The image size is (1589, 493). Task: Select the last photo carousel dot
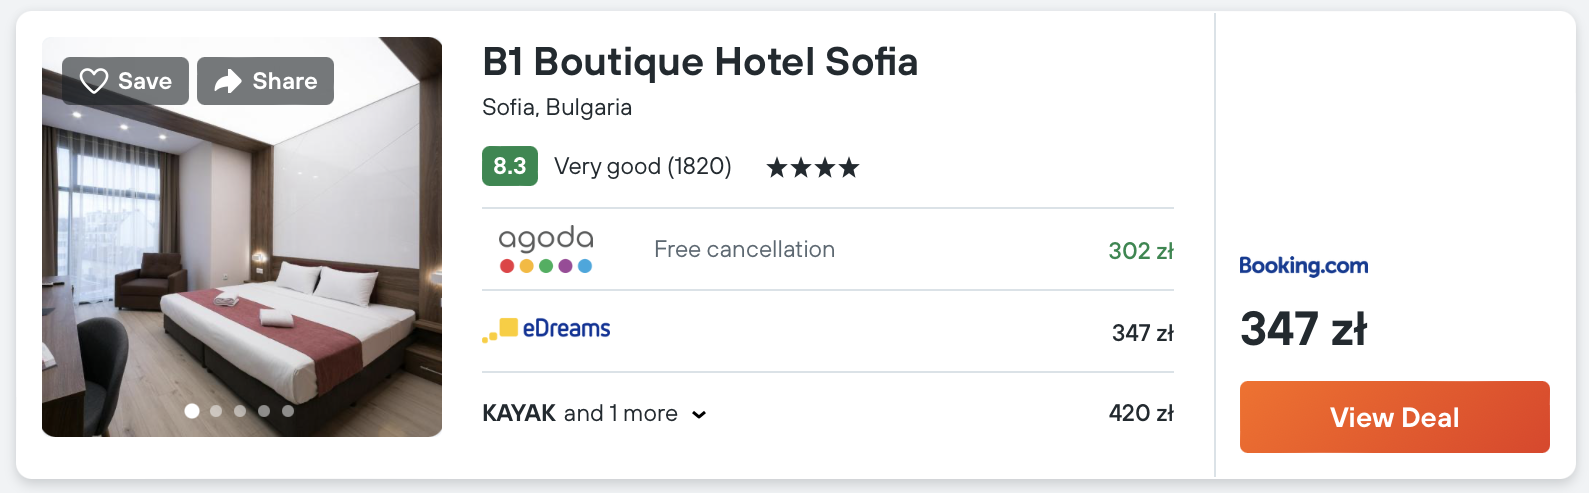(288, 411)
